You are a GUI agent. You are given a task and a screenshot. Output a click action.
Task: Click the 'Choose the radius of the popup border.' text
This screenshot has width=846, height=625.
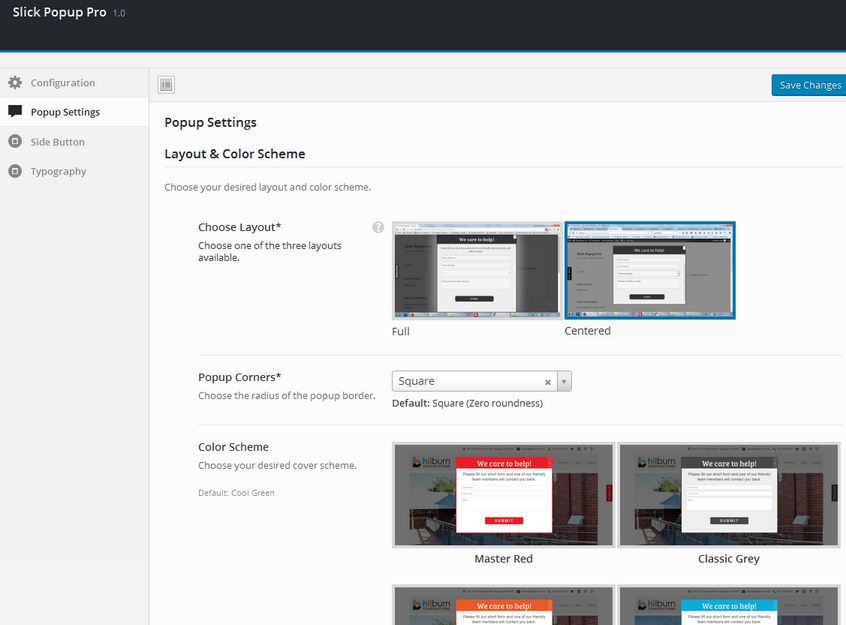[286, 396]
